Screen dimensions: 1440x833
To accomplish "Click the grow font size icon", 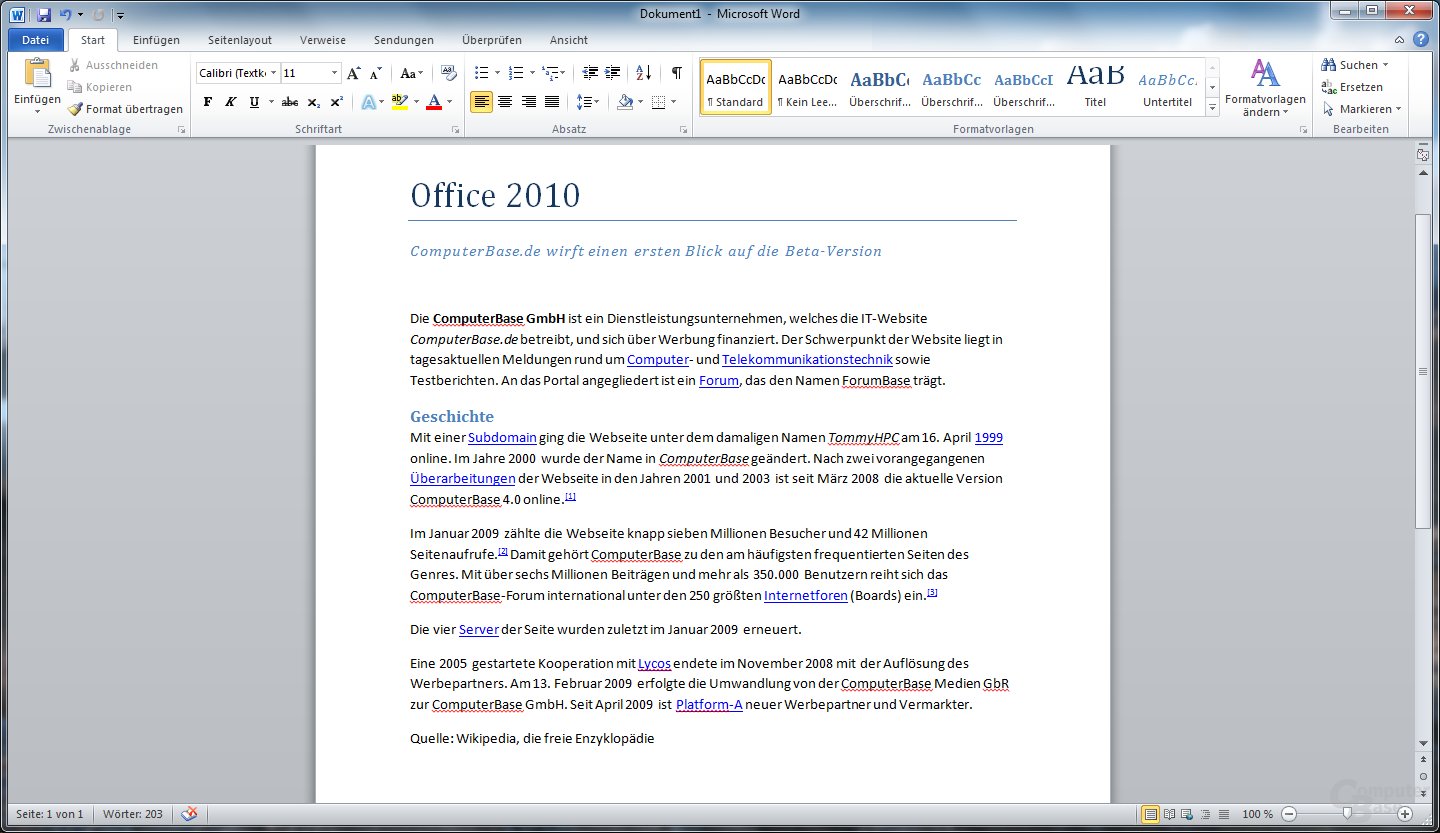I will [354, 73].
